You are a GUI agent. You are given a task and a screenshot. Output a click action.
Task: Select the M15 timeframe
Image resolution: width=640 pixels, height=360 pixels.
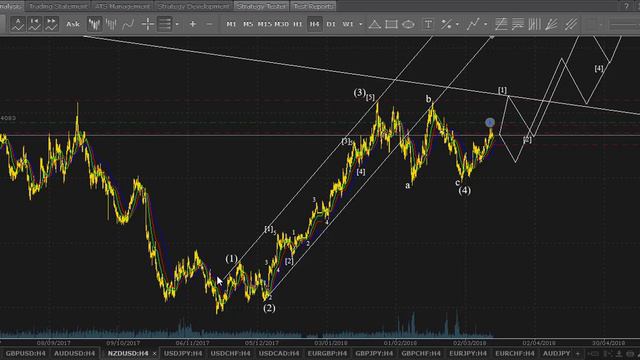click(264, 24)
